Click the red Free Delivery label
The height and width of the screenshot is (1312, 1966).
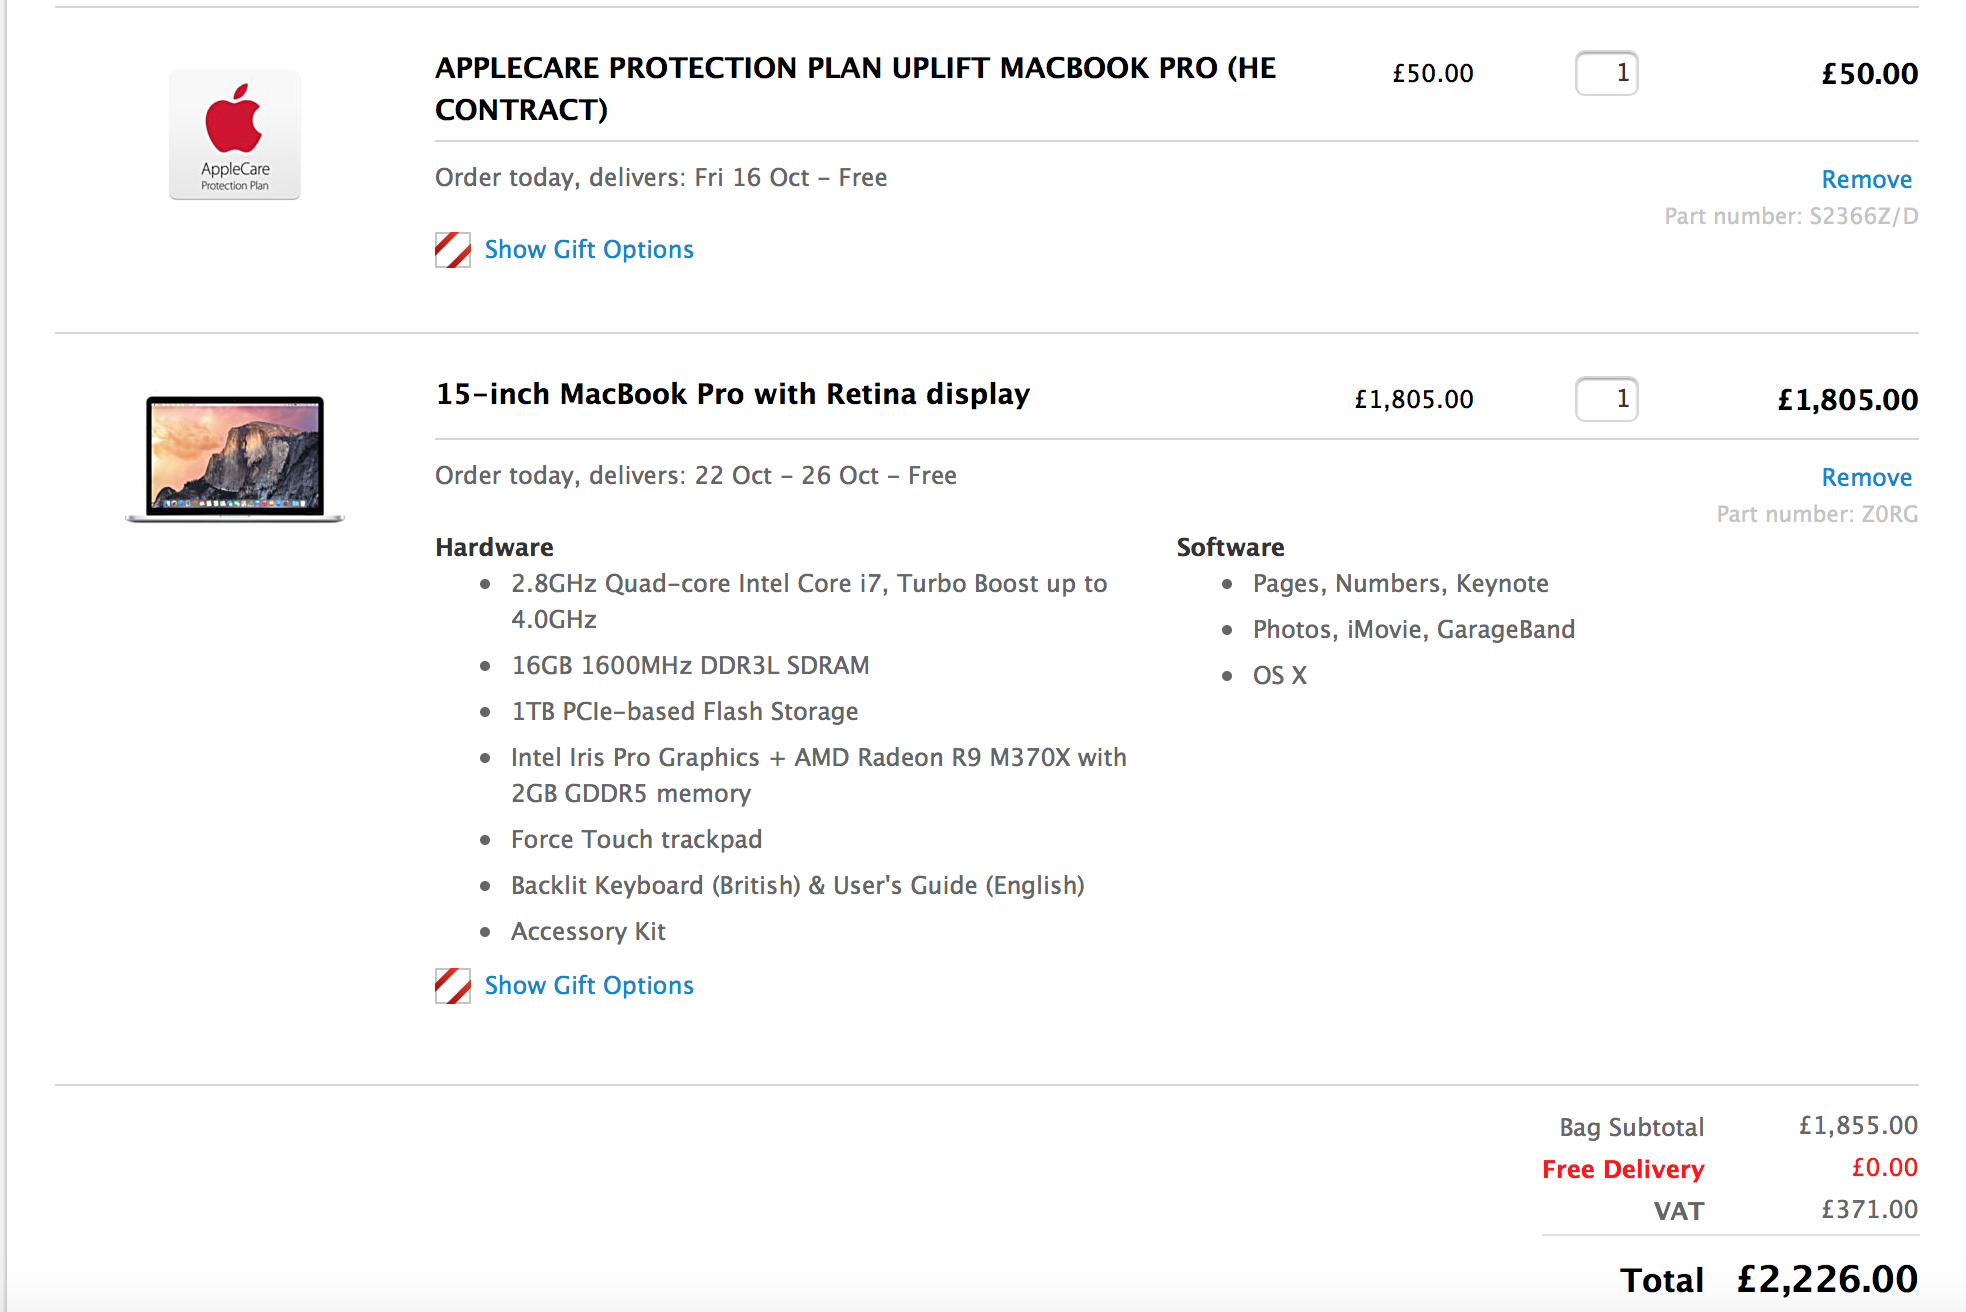click(x=1622, y=1169)
